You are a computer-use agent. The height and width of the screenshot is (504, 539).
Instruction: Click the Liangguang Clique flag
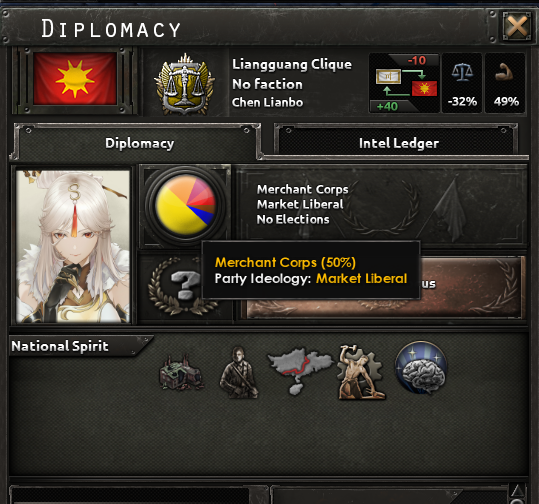pos(75,79)
